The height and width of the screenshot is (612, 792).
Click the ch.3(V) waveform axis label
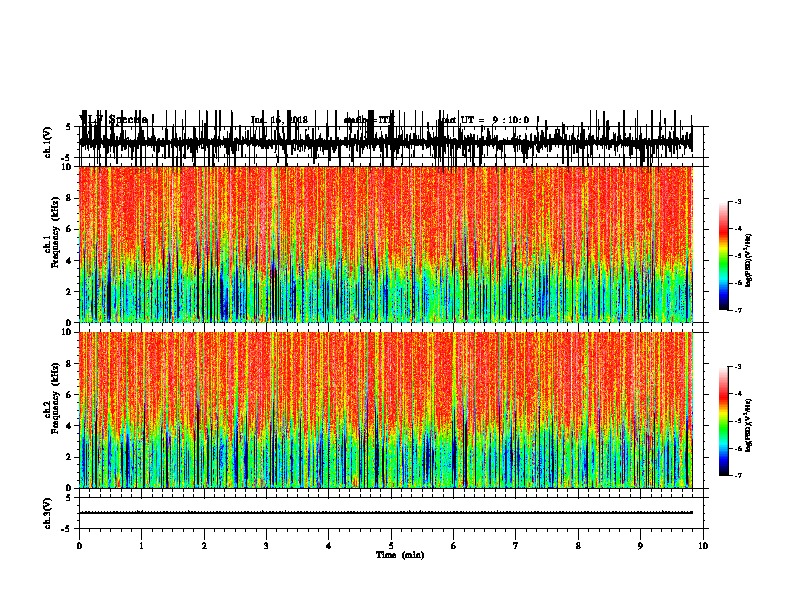[x=48, y=513]
